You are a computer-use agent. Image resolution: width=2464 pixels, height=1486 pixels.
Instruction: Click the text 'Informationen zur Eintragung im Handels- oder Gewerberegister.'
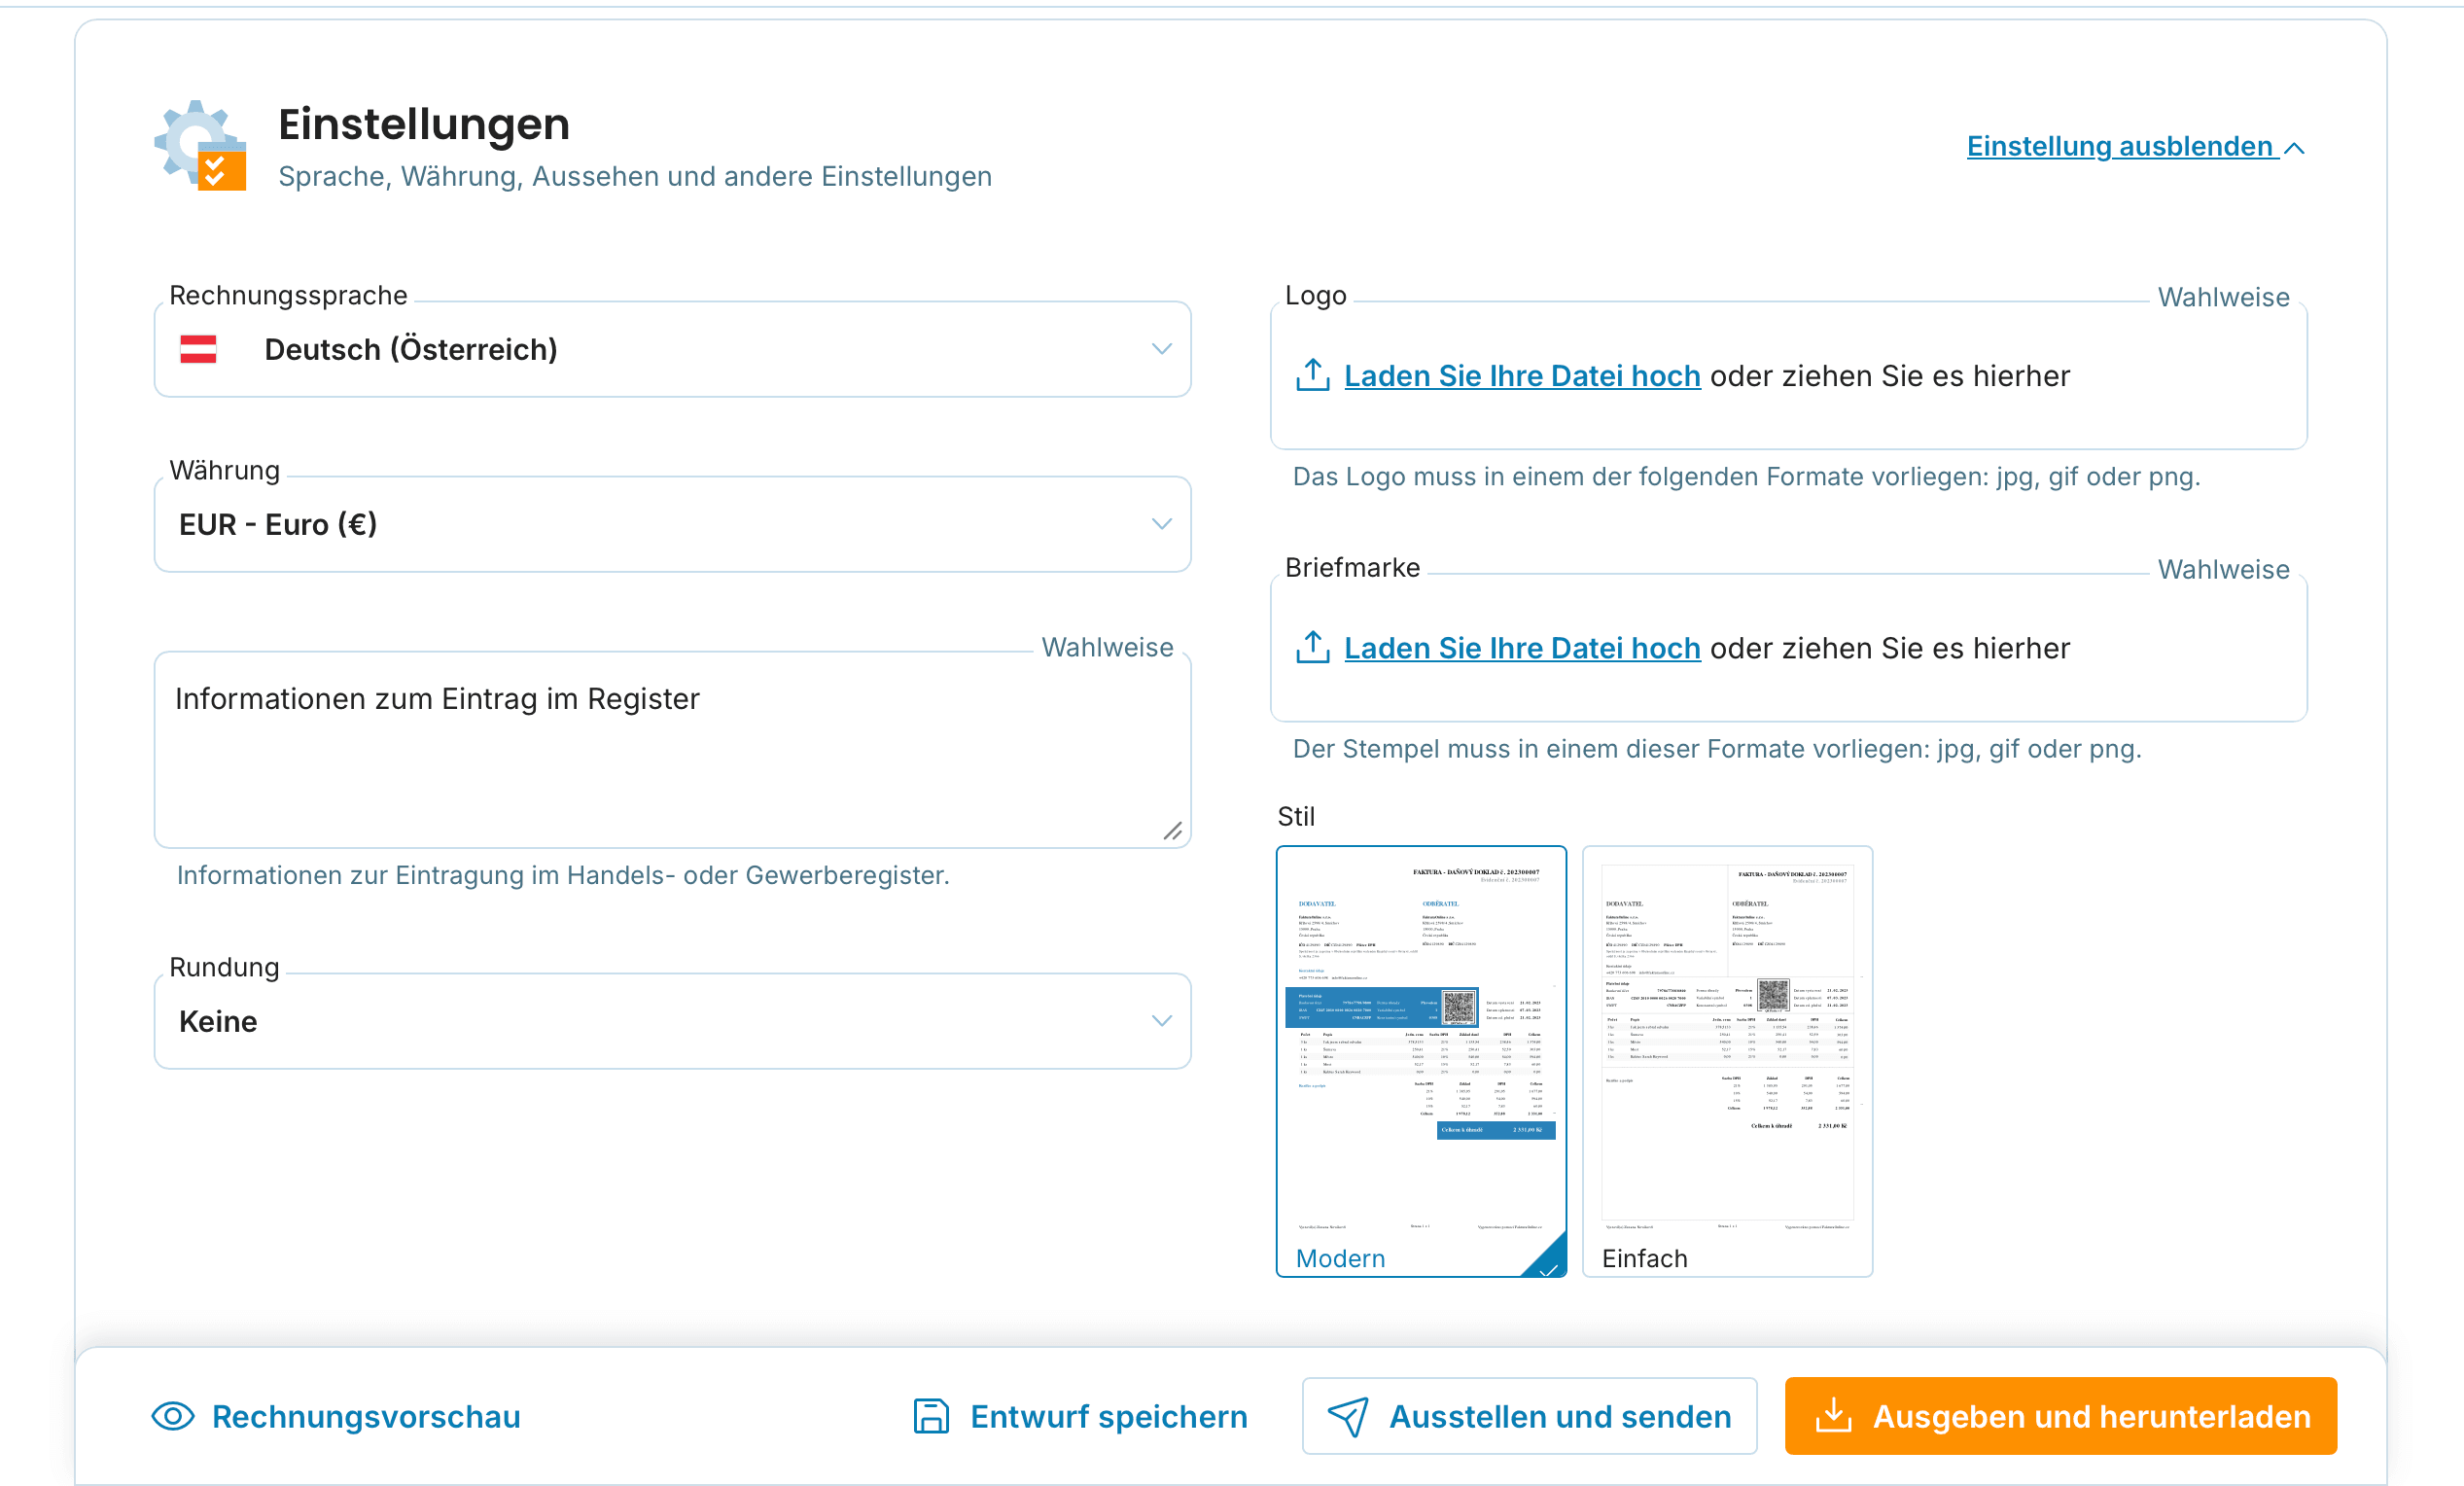[563, 875]
